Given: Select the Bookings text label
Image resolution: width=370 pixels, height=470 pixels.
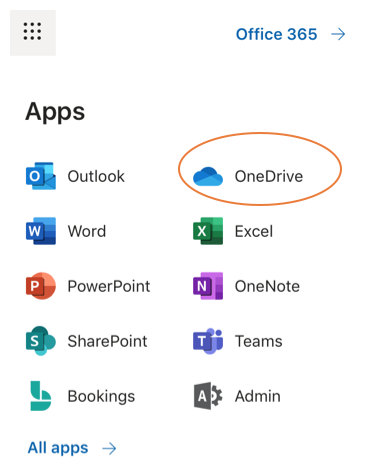Looking at the screenshot, I should tap(101, 397).
